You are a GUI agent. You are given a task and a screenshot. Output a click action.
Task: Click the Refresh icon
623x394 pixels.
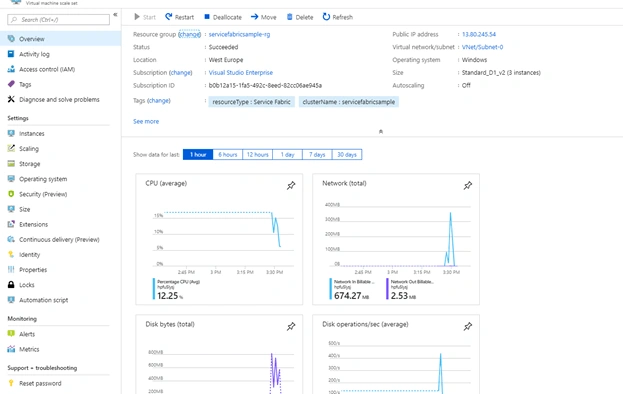point(326,17)
